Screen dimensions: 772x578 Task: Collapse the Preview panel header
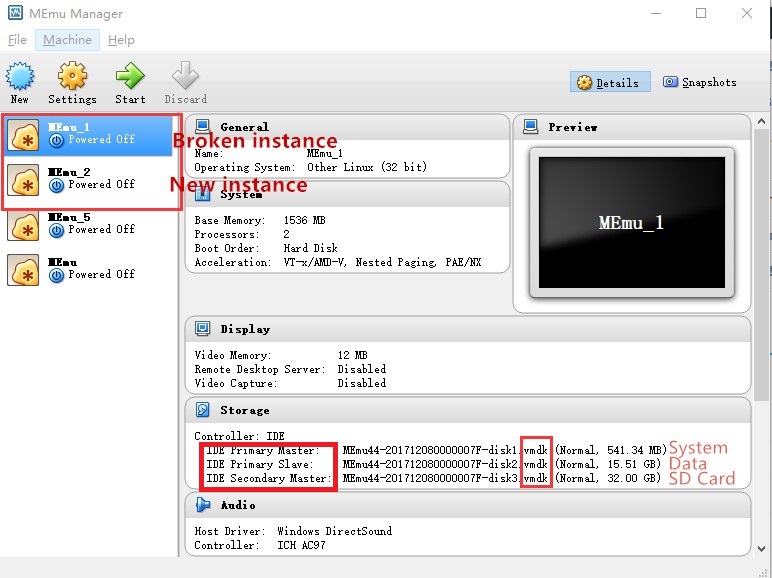(x=632, y=127)
